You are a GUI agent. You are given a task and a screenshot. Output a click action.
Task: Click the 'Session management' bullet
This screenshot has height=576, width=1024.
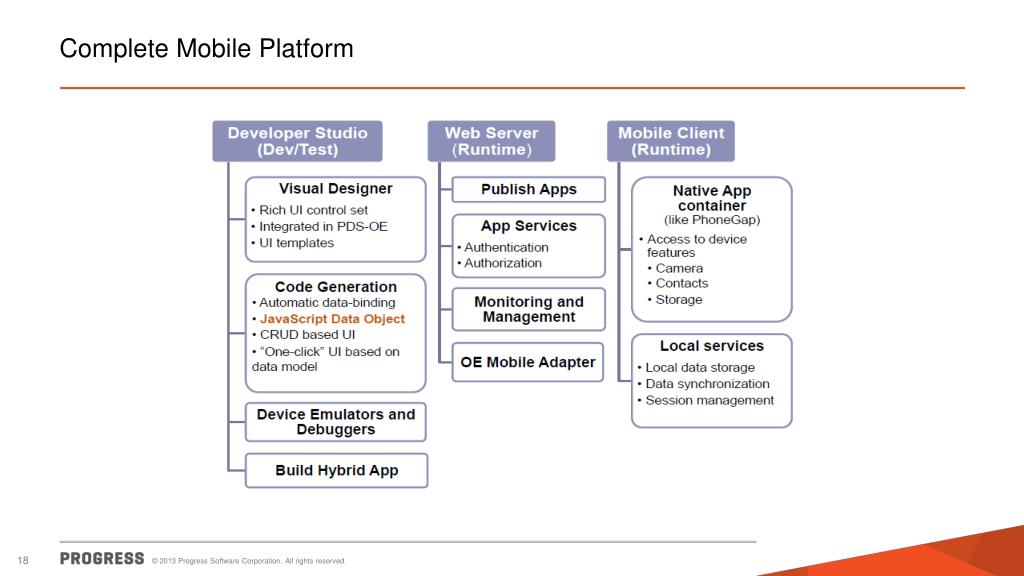[x=705, y=400]
